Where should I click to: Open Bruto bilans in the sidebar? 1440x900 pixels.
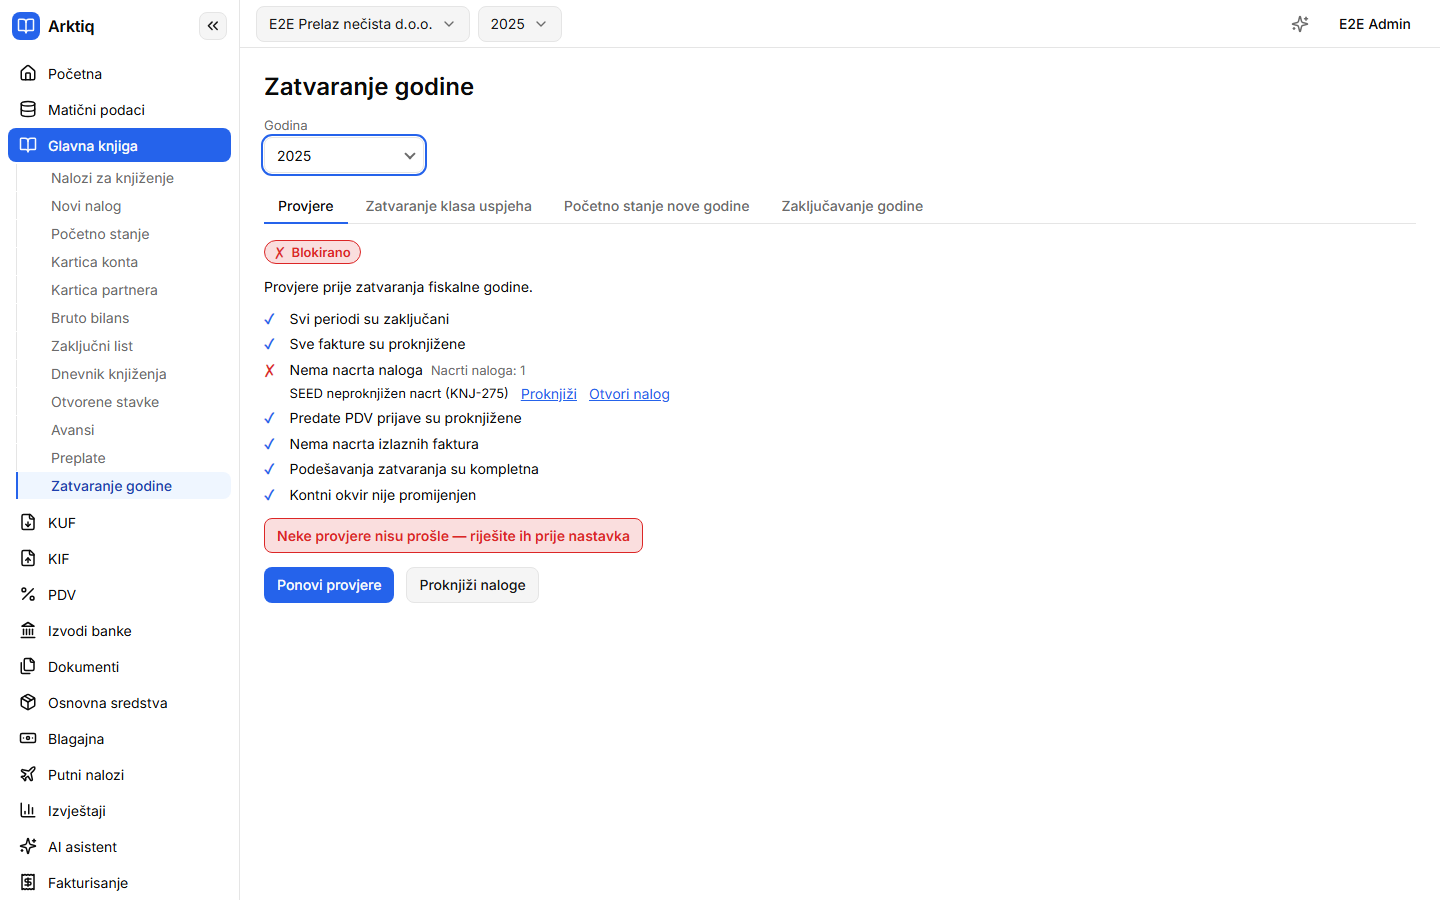pos(125,318)
